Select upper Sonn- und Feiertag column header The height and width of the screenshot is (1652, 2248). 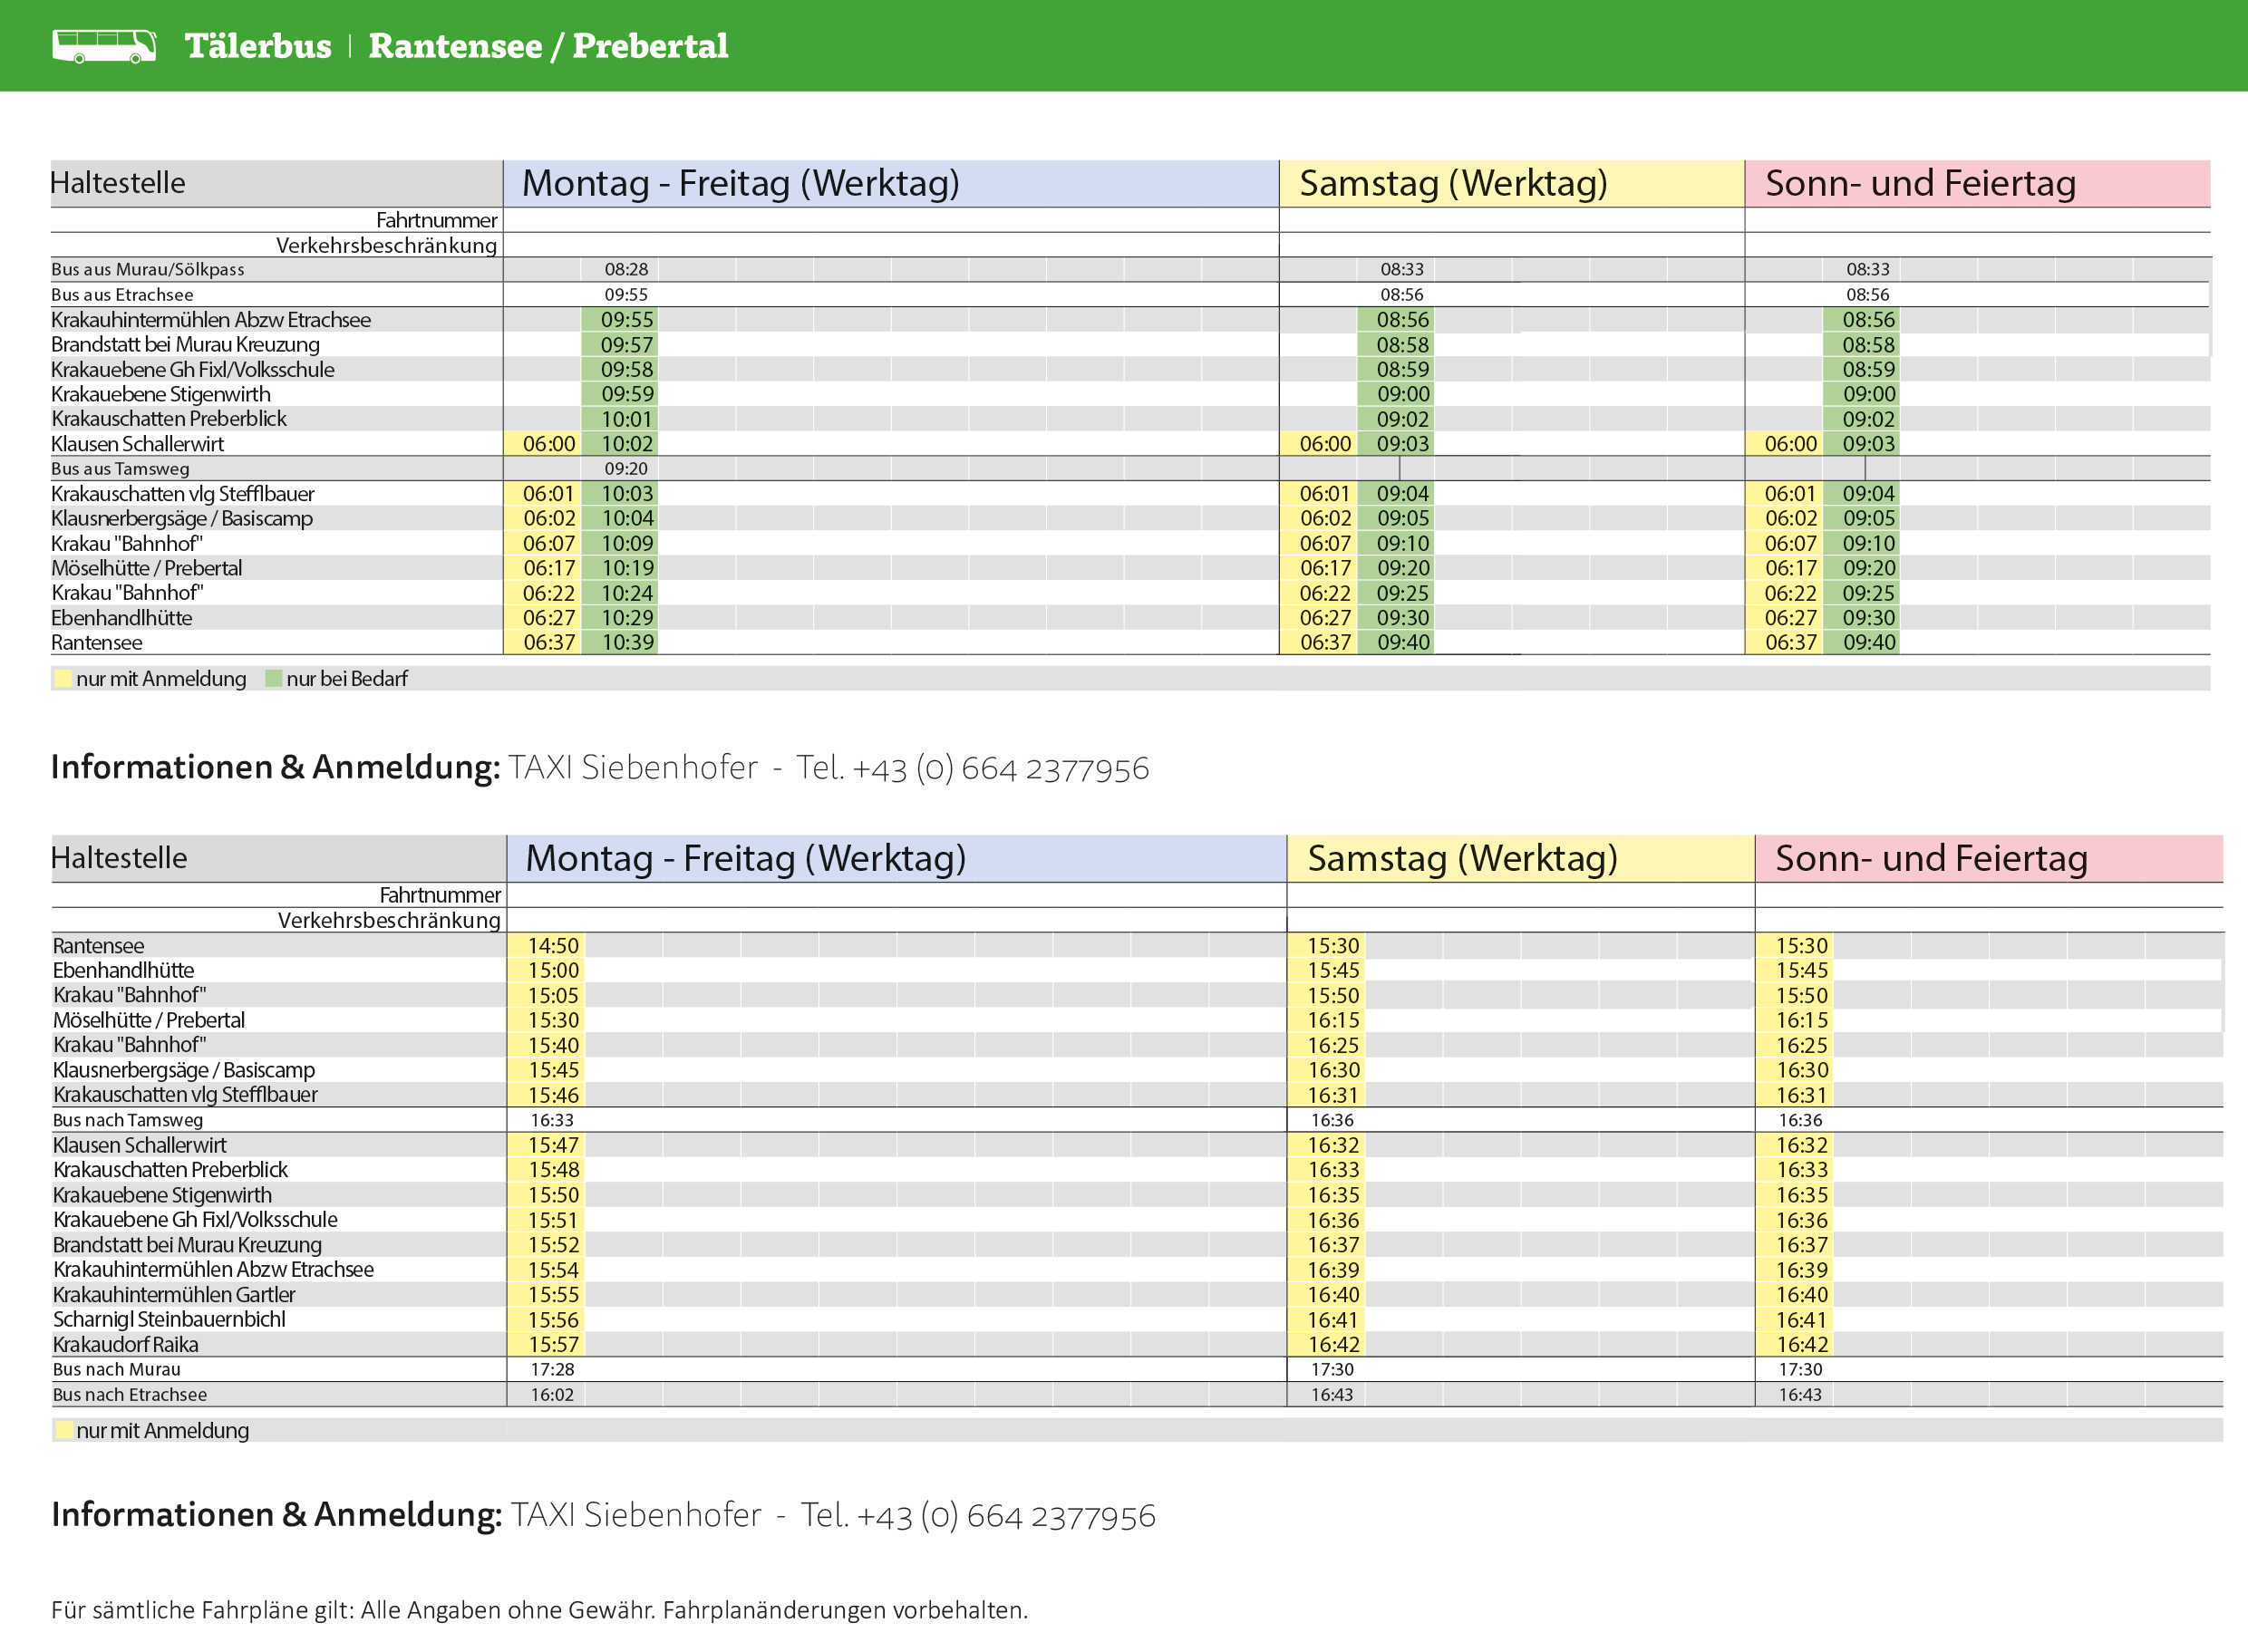click(x=1919, y=183)
